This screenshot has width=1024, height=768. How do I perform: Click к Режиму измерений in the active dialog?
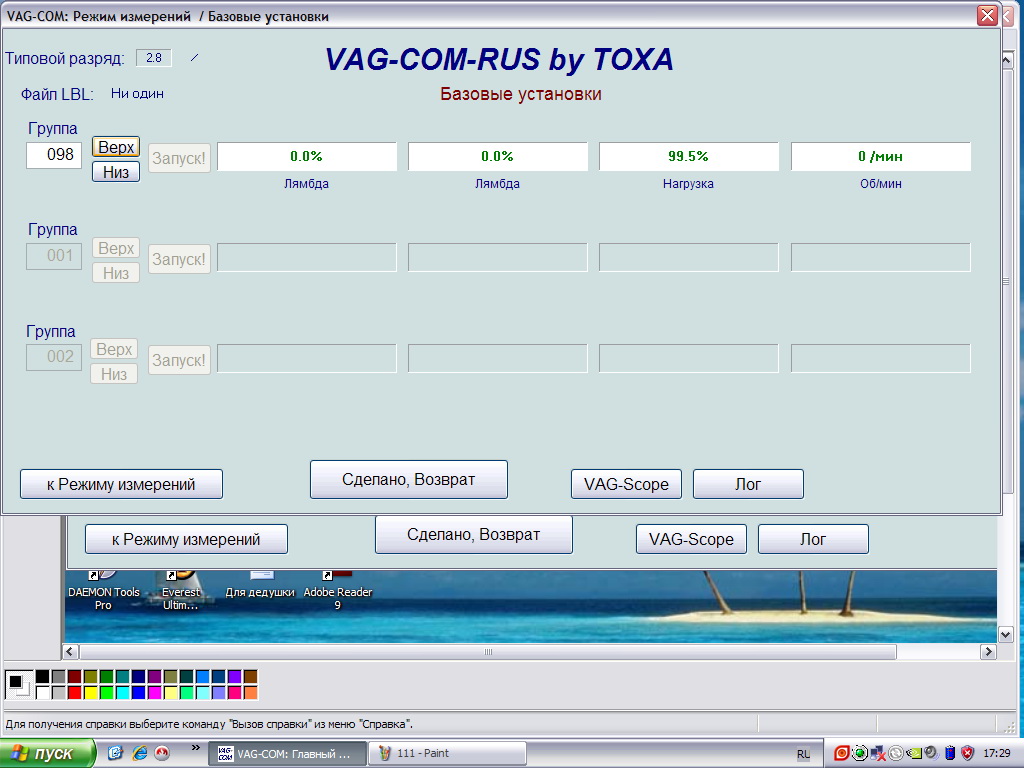(121, 484)
